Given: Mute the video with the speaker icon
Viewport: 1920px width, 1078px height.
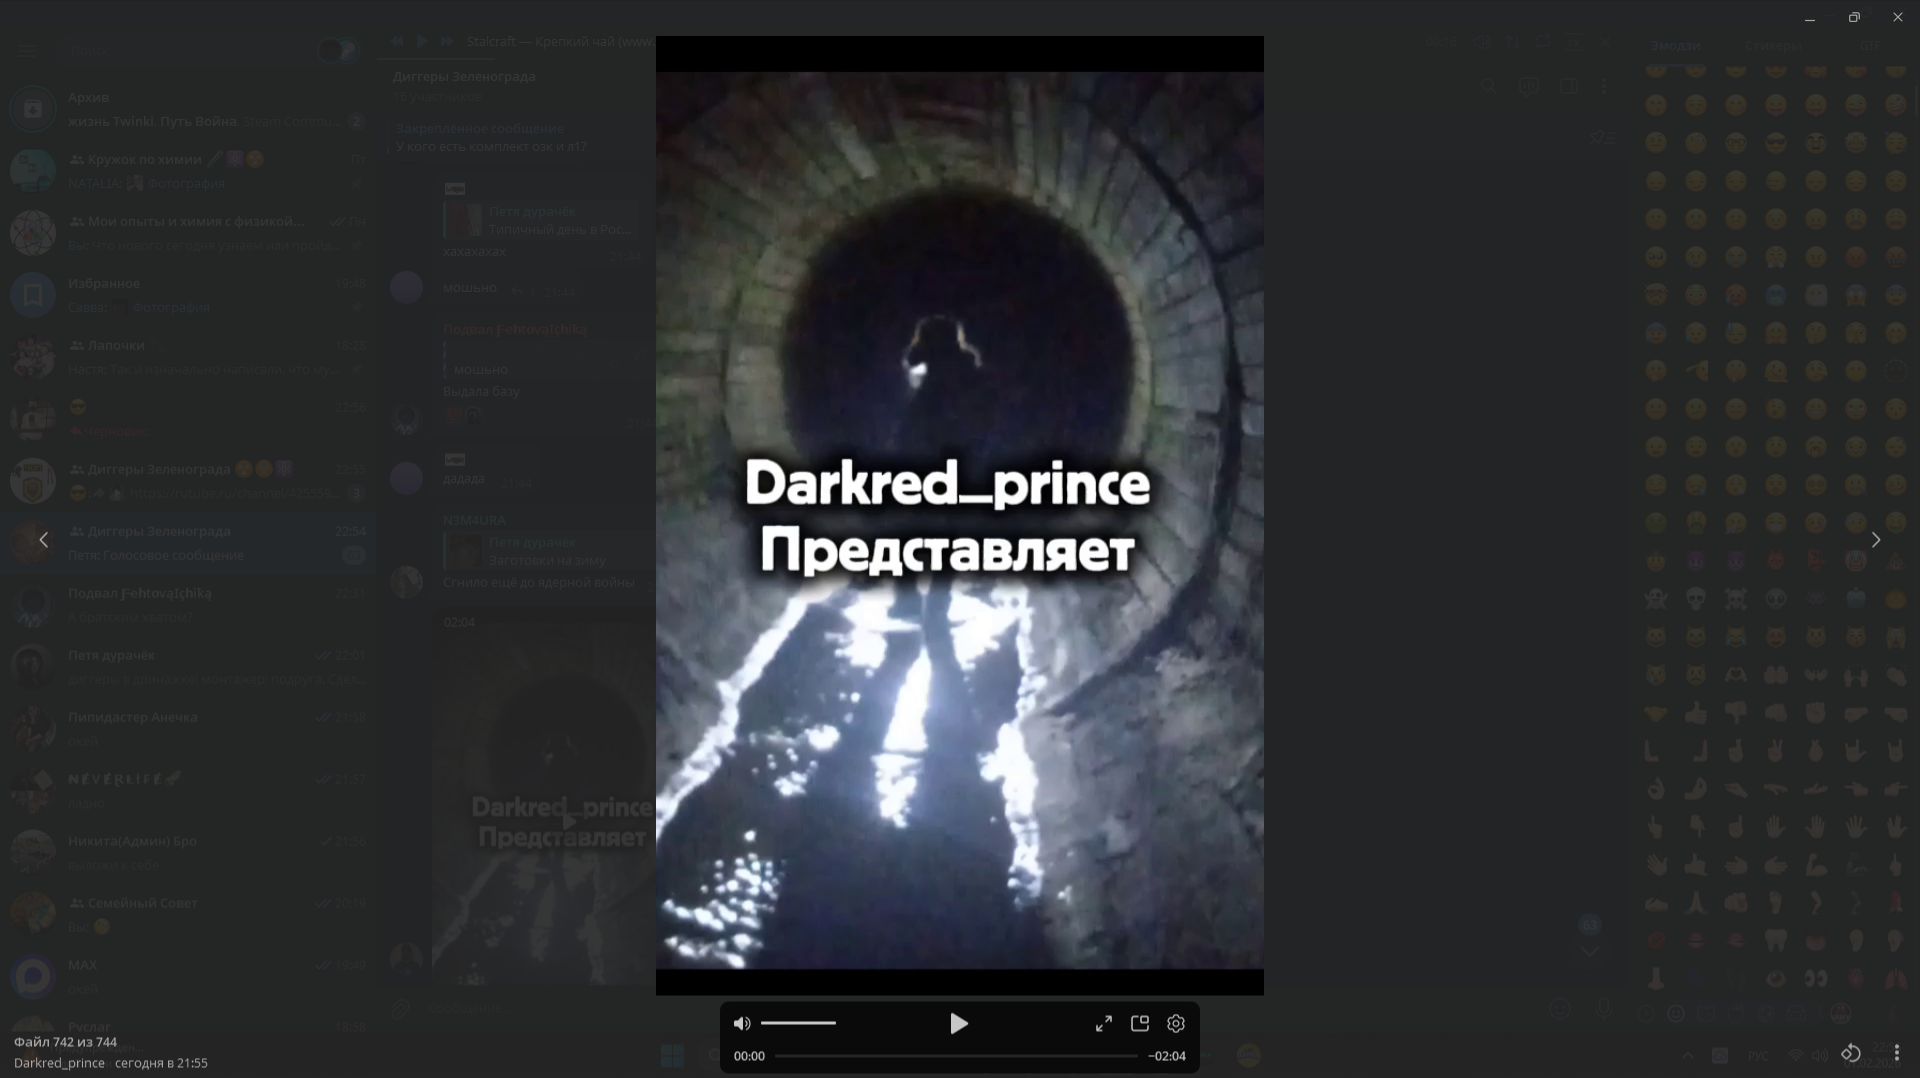Looking at the screenshot, I should coord(742,1024).
